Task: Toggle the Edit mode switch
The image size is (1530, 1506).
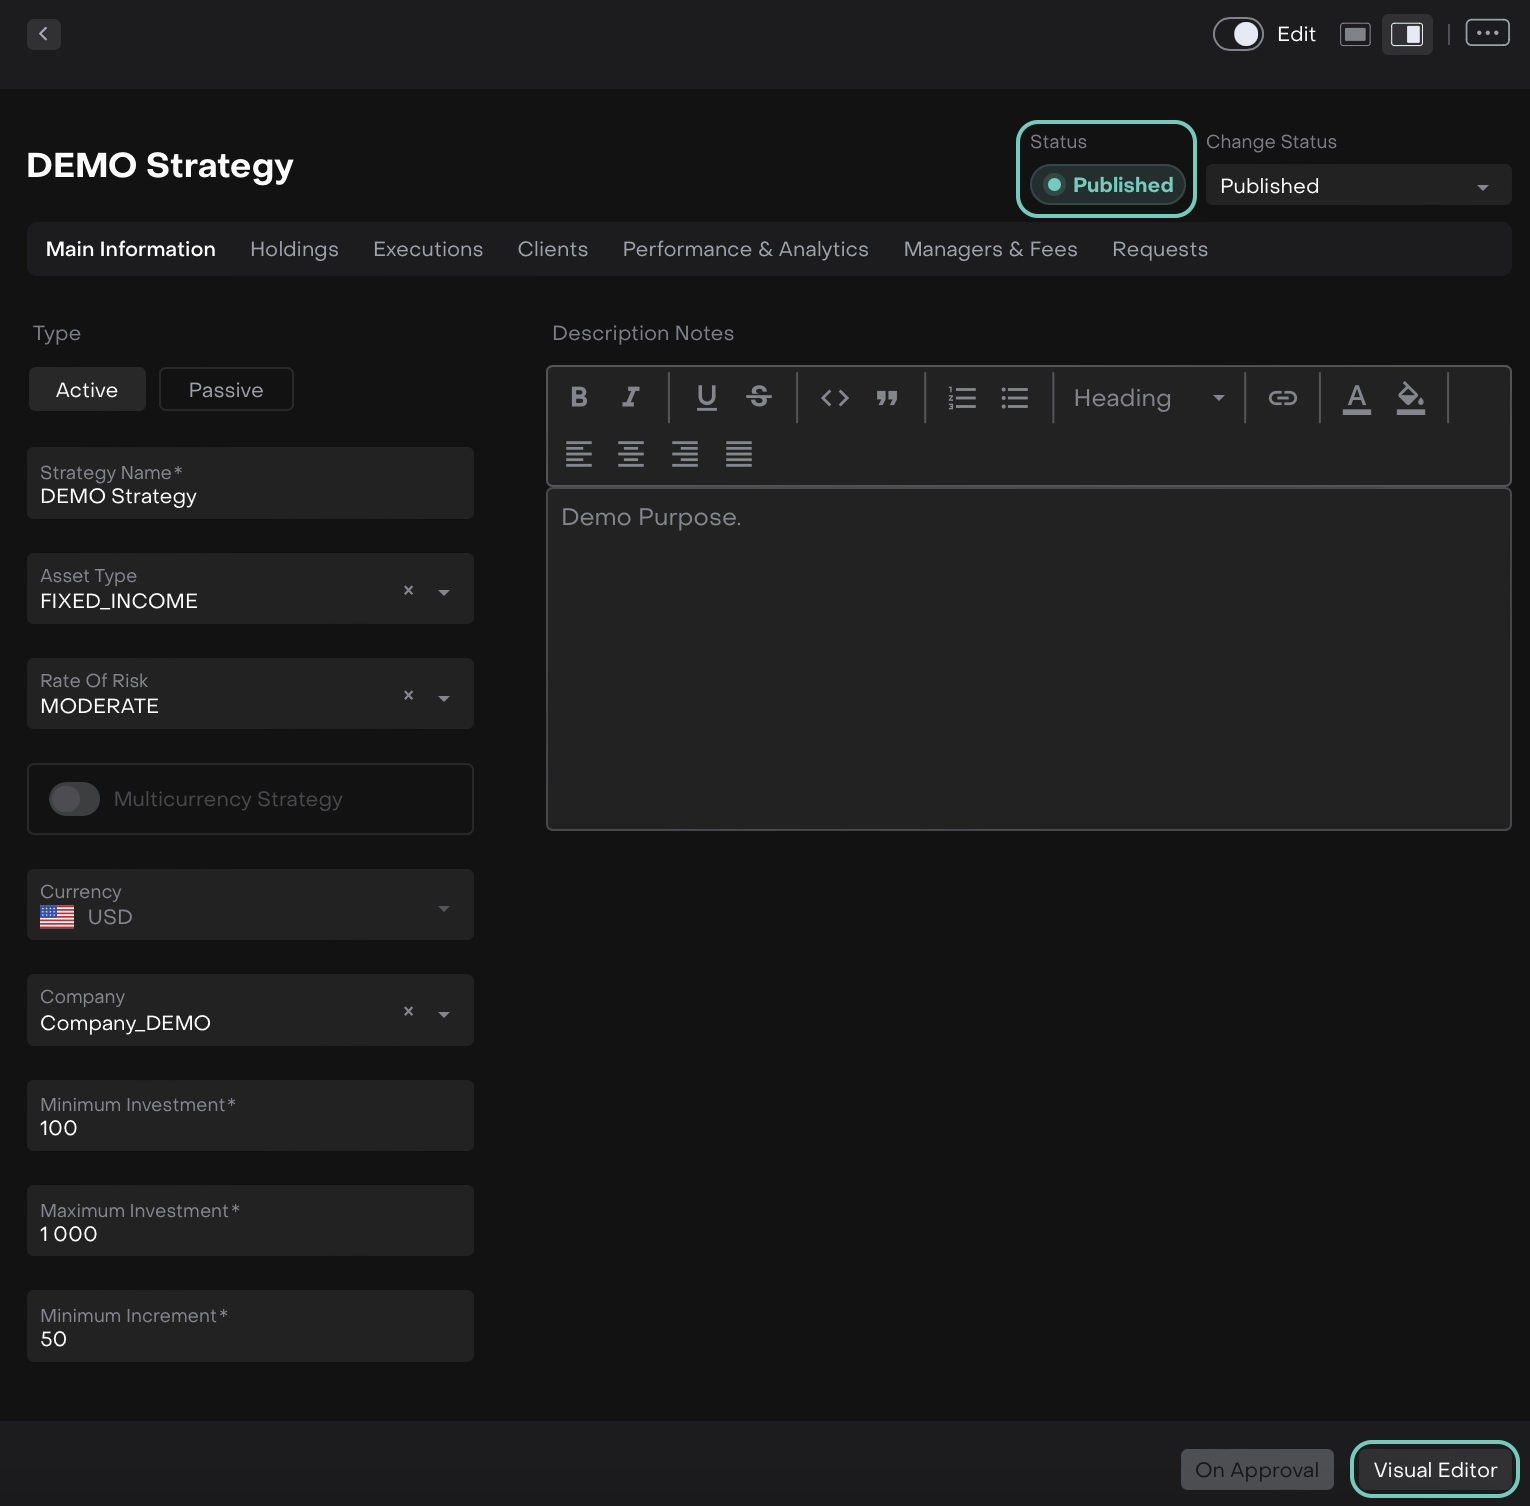Action: 1238,34
